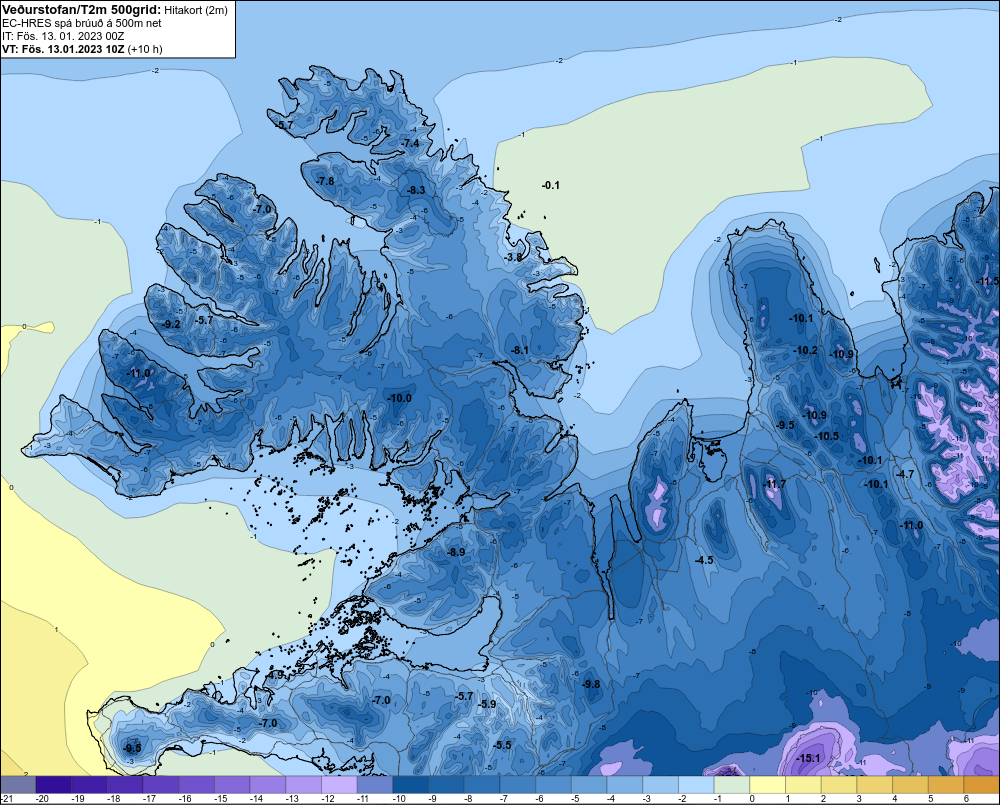Click the '-11.7' temperature label

coord(775,484)
